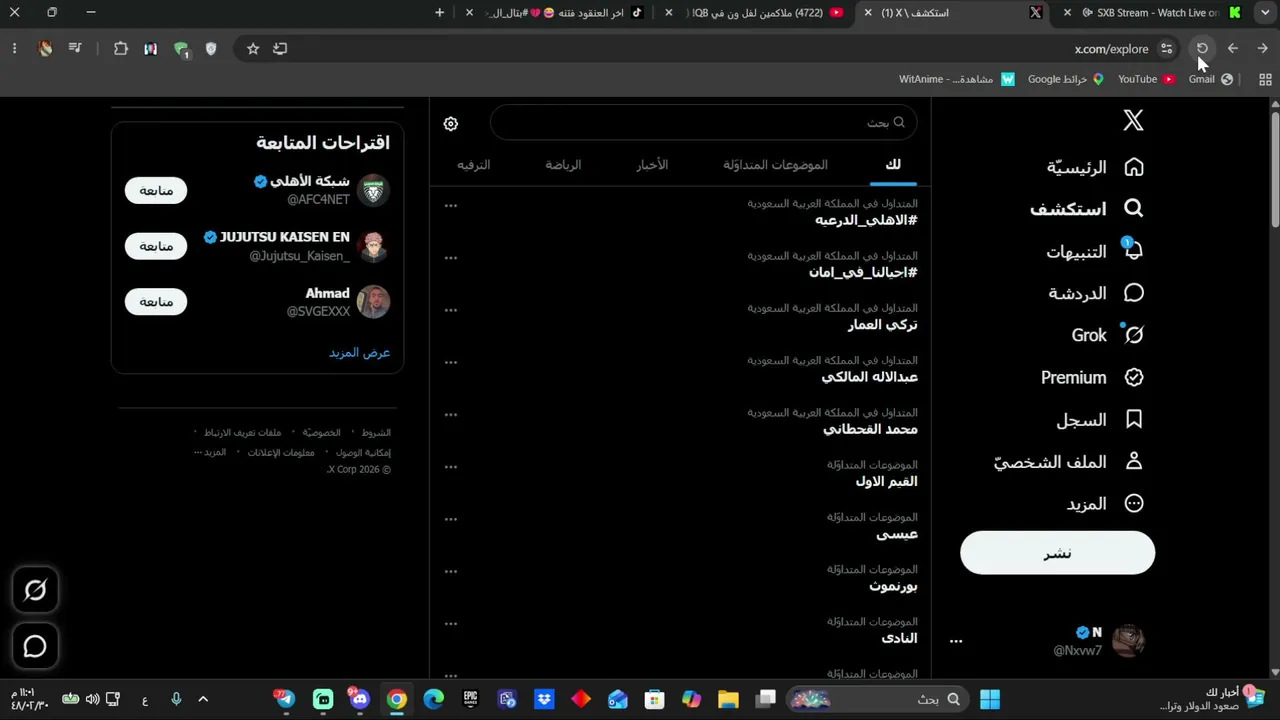Open Chrome media controls icon
1280x720 pixels.
click(75, 48)
